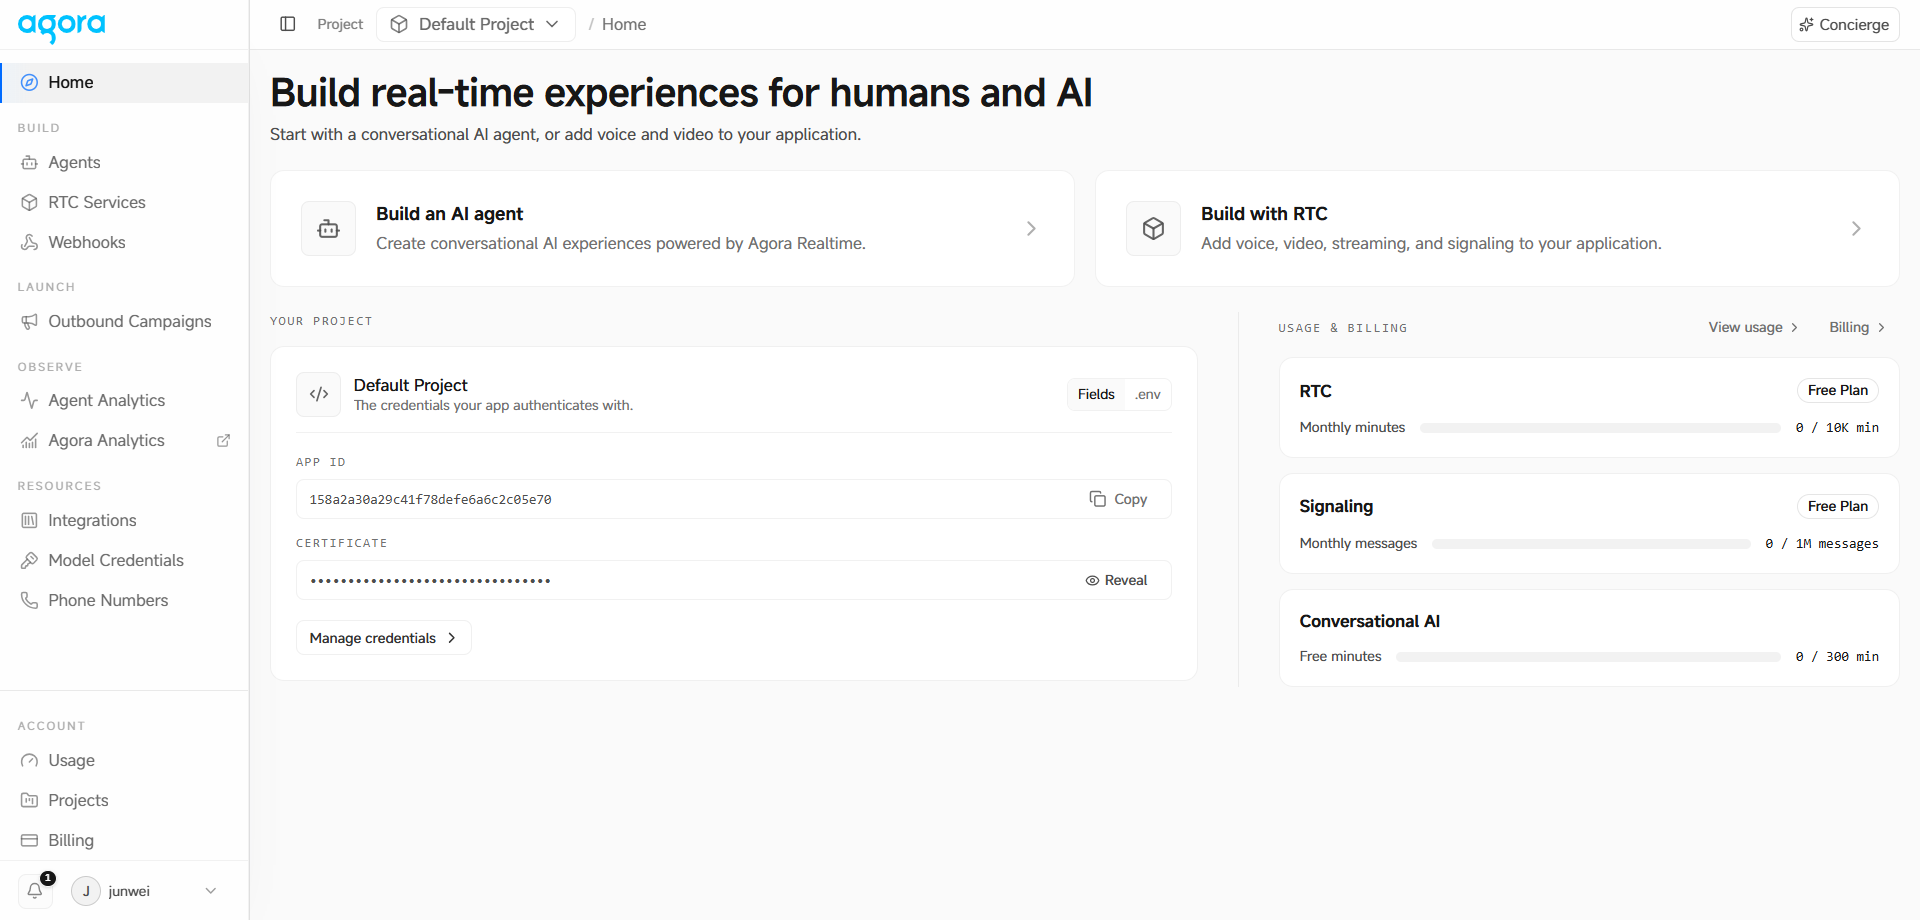
Task: Click the external link icon beside Agora Analytics
Action: click(224, 441)
